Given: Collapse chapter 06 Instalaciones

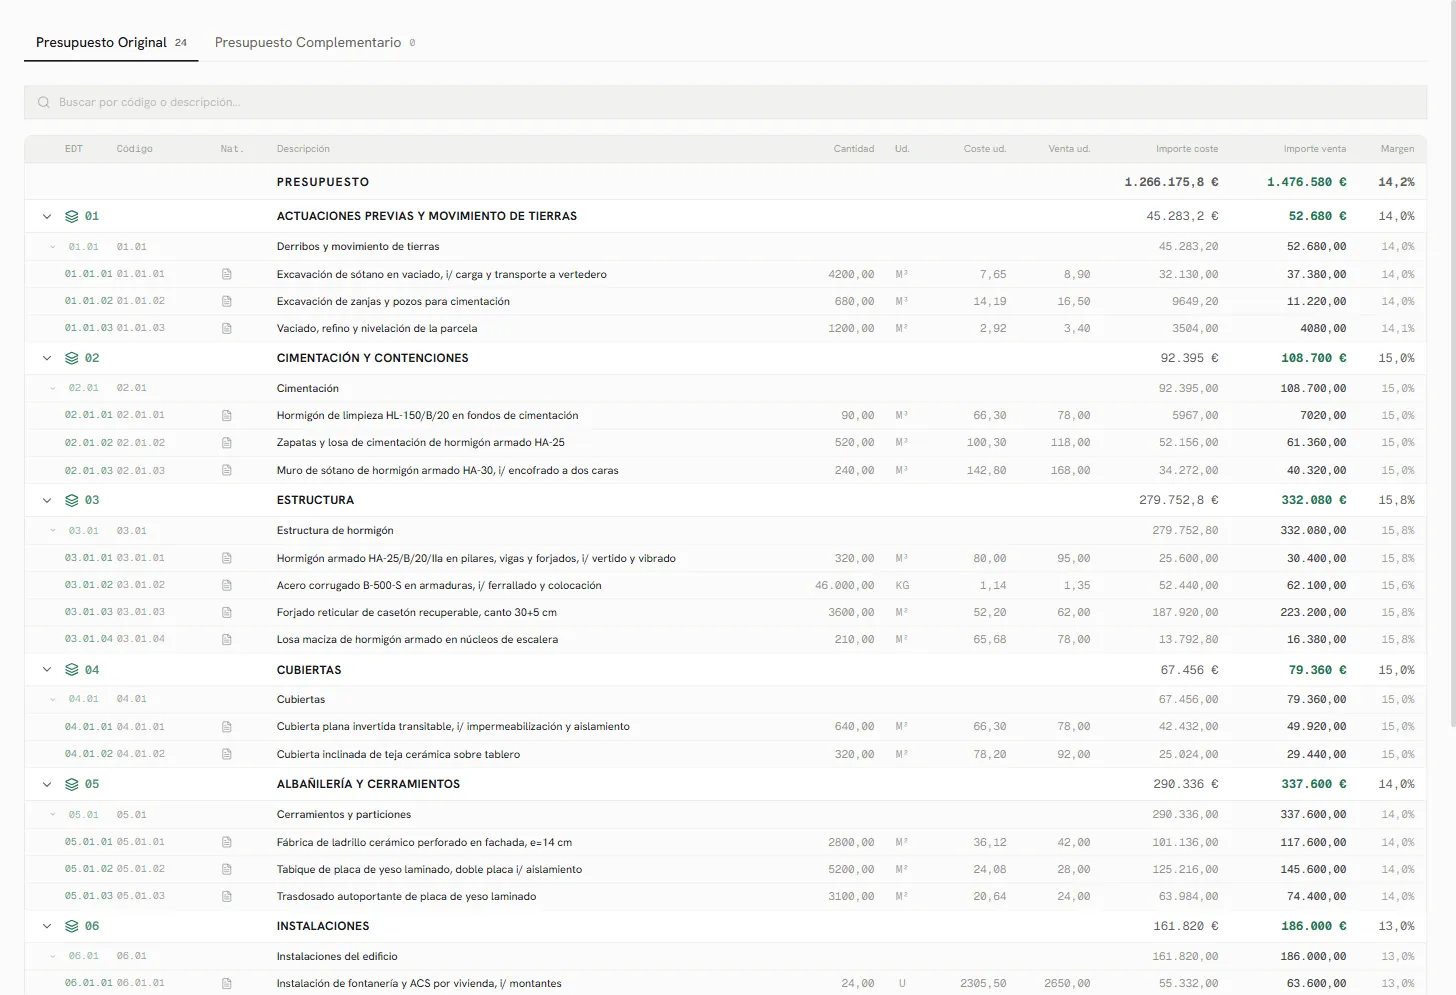Looking at the screenshot, I should (47, 926).
